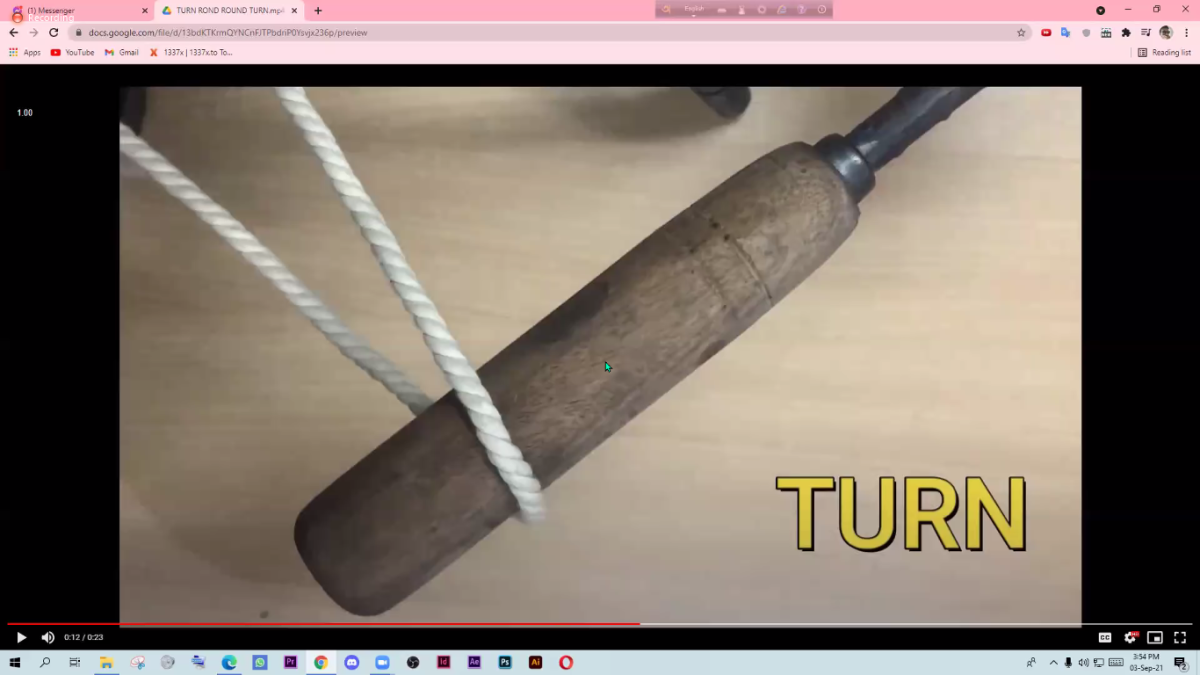Show hidden system tray icons
This screenshot has width=1200, height=675.
coord(1053,663)
